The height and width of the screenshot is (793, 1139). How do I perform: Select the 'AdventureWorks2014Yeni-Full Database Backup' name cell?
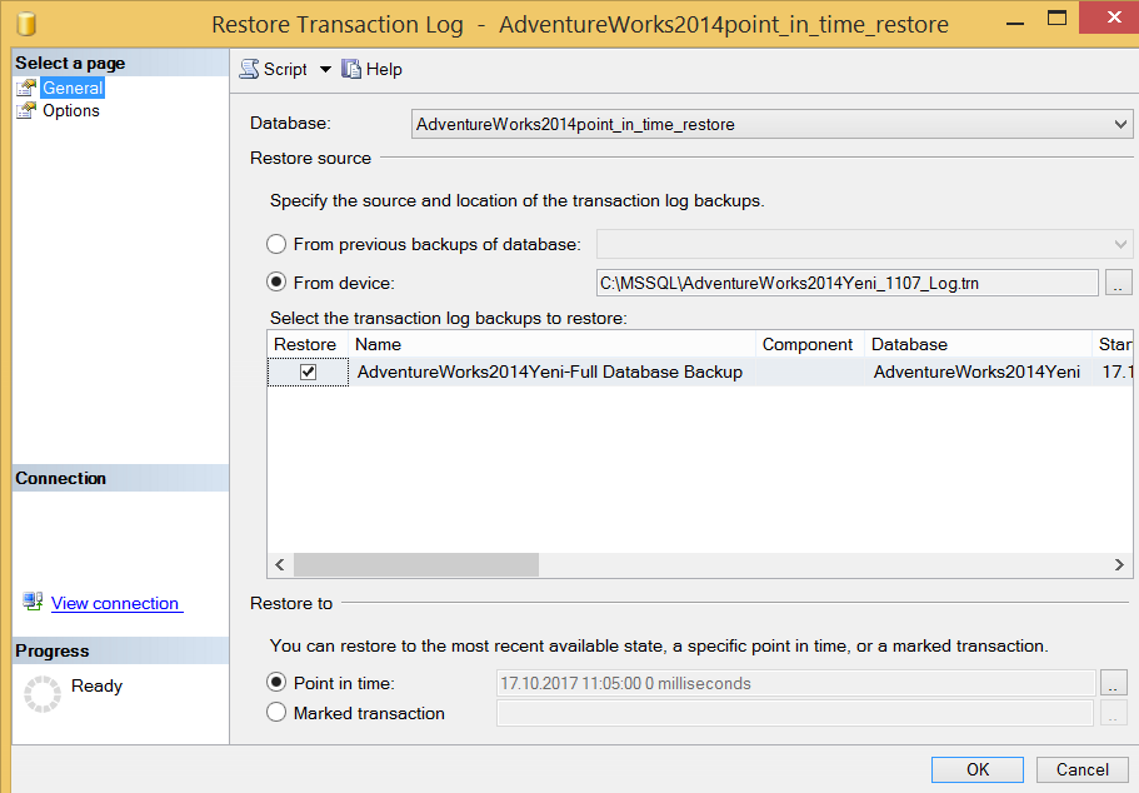point(550,372)
